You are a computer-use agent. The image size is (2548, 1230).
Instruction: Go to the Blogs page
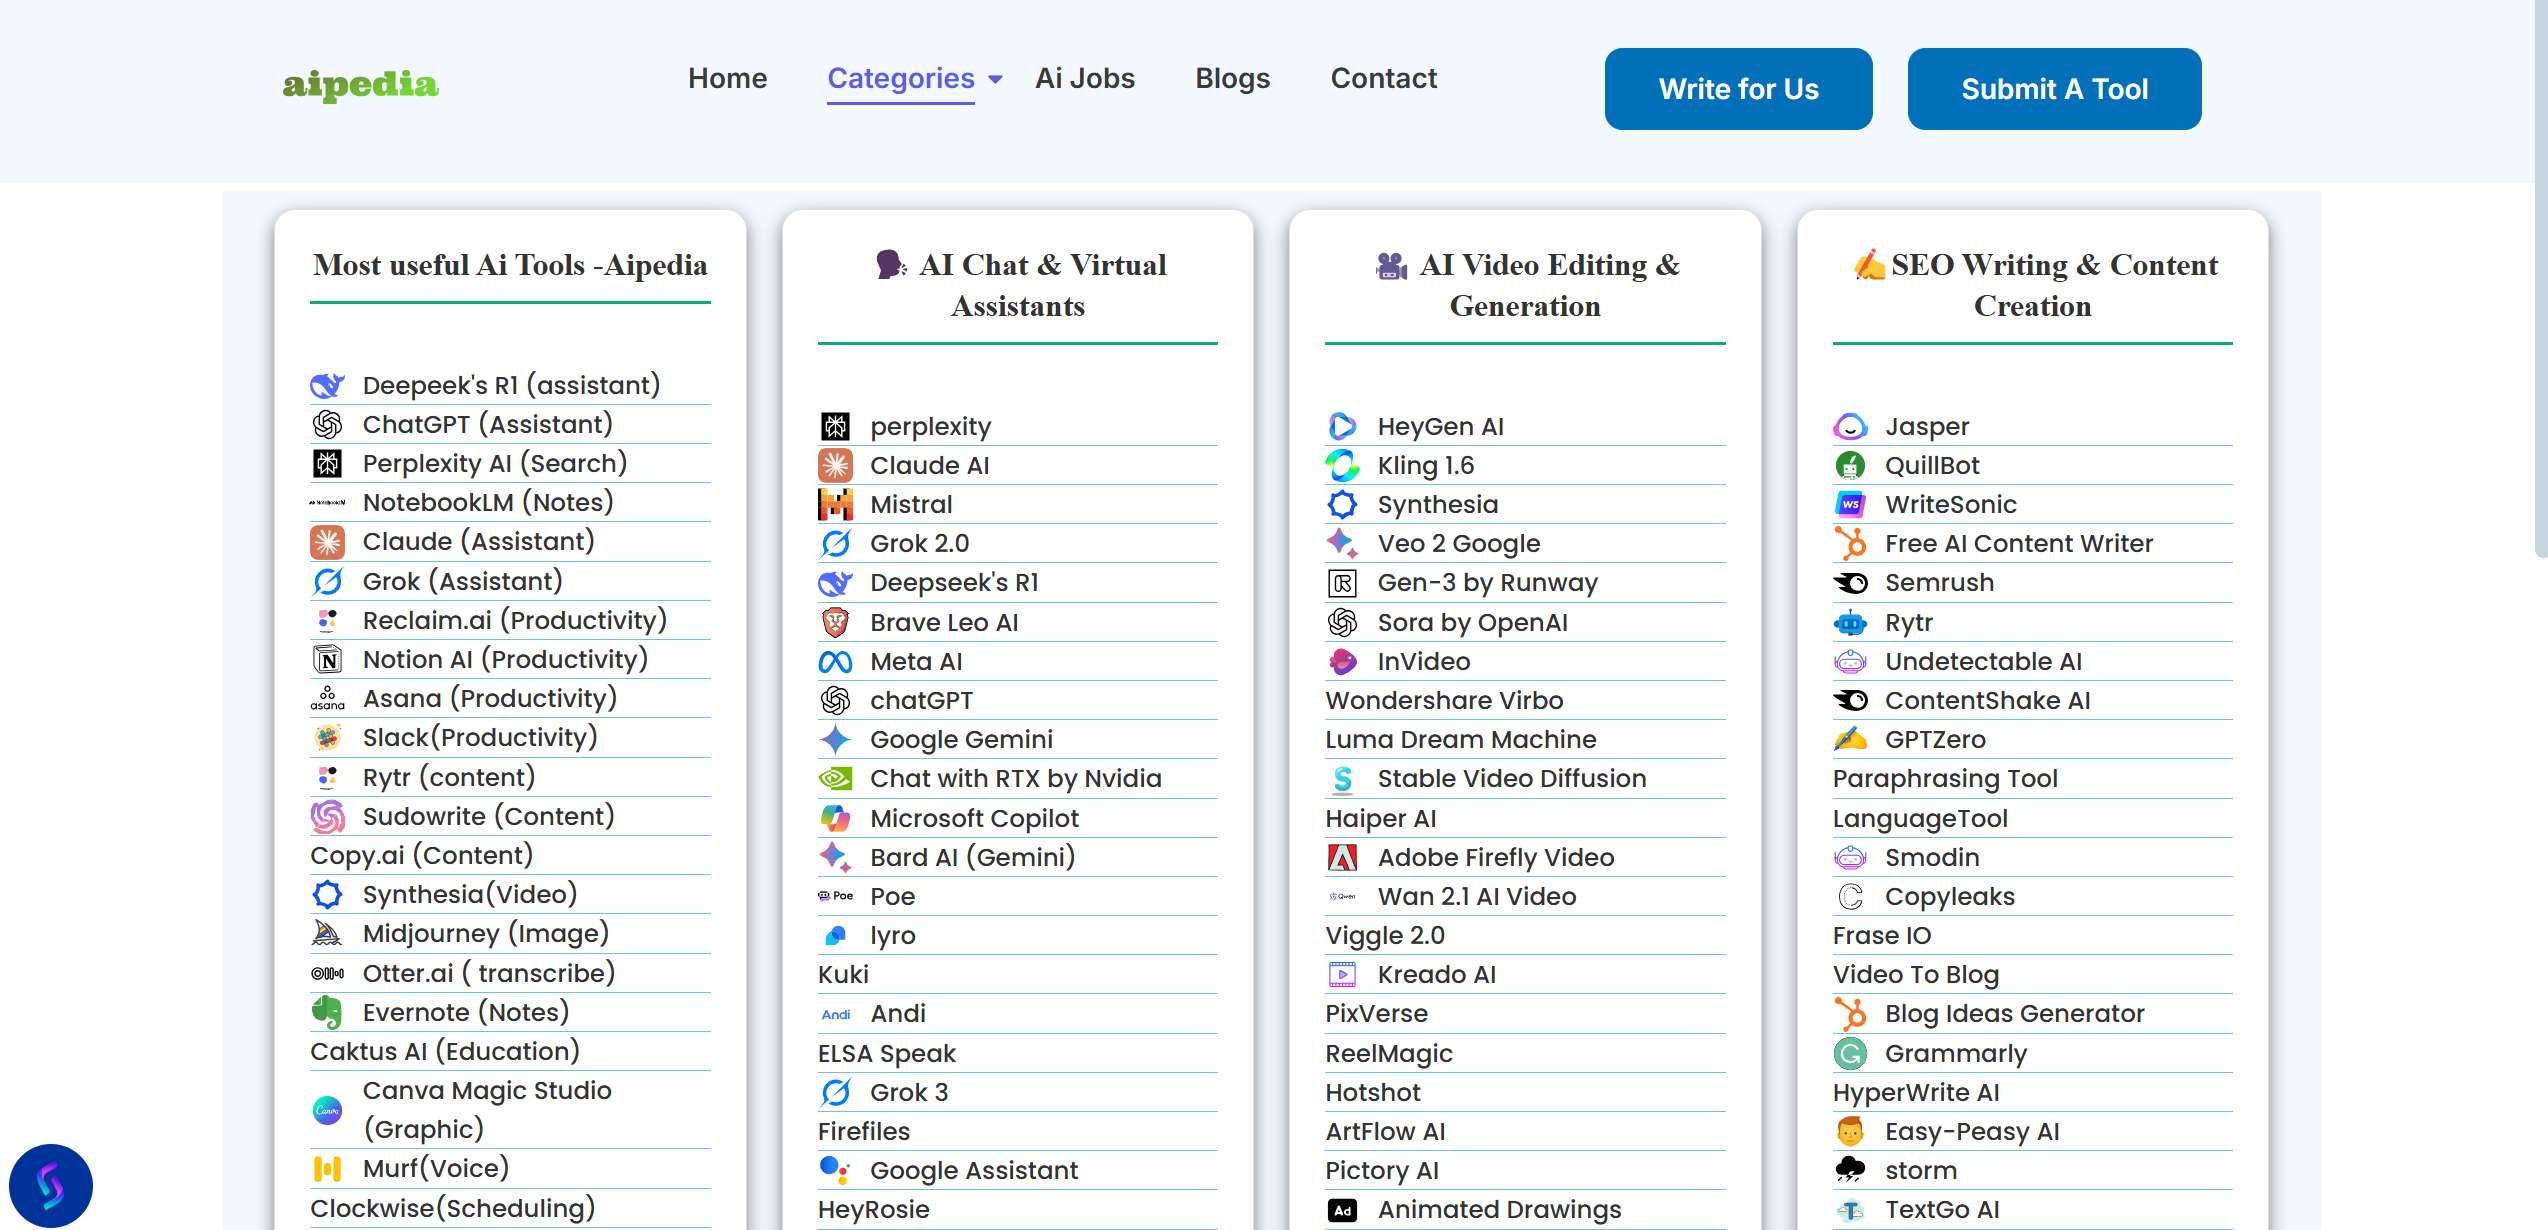tap(1232, 78)
